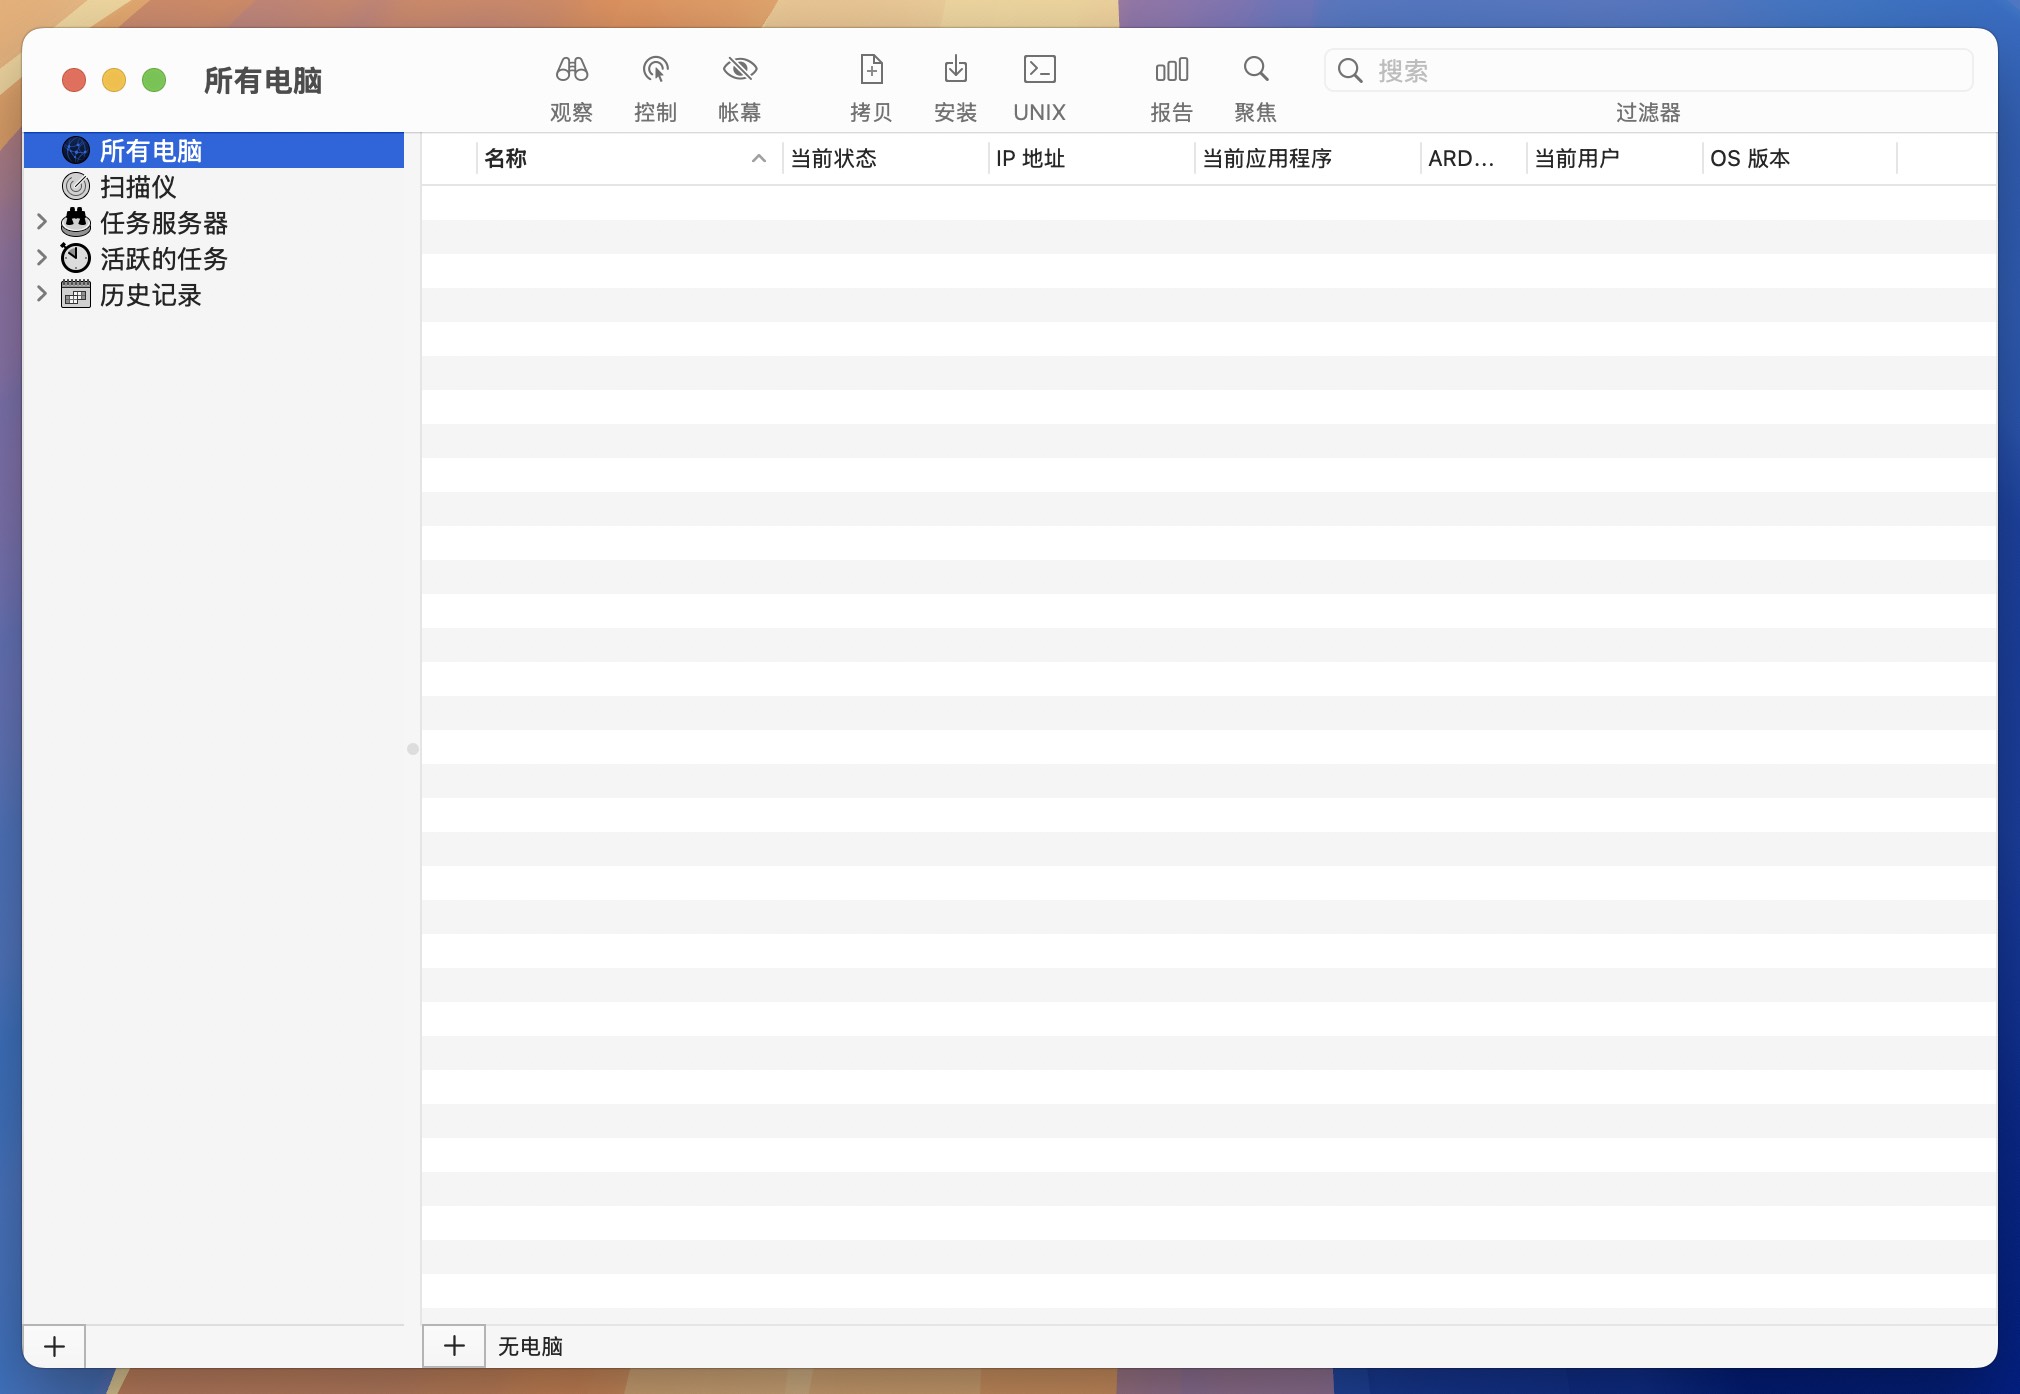Image resolution: width=2020 pixels, height=1394 pixels.
Task: Sort by the 当前用户 column header
Action: coord(1614,159)
